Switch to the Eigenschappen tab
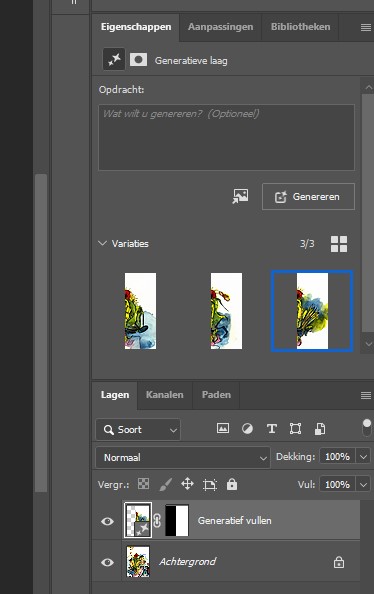This screenshot has width=374, height=594. tap(136, 27)
